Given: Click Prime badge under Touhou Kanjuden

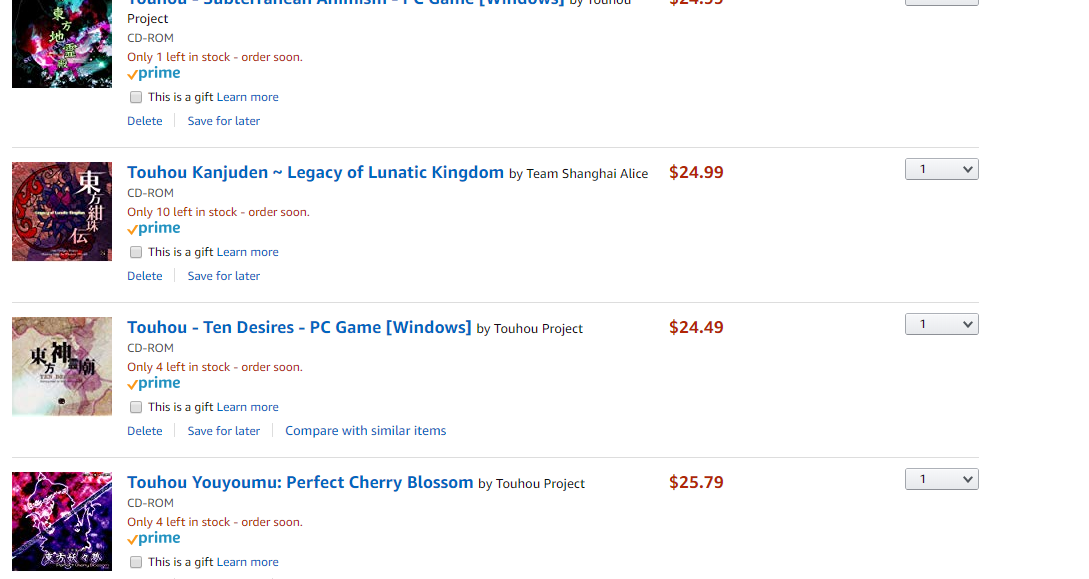Looking at the screenshot, I should point(154,228).
